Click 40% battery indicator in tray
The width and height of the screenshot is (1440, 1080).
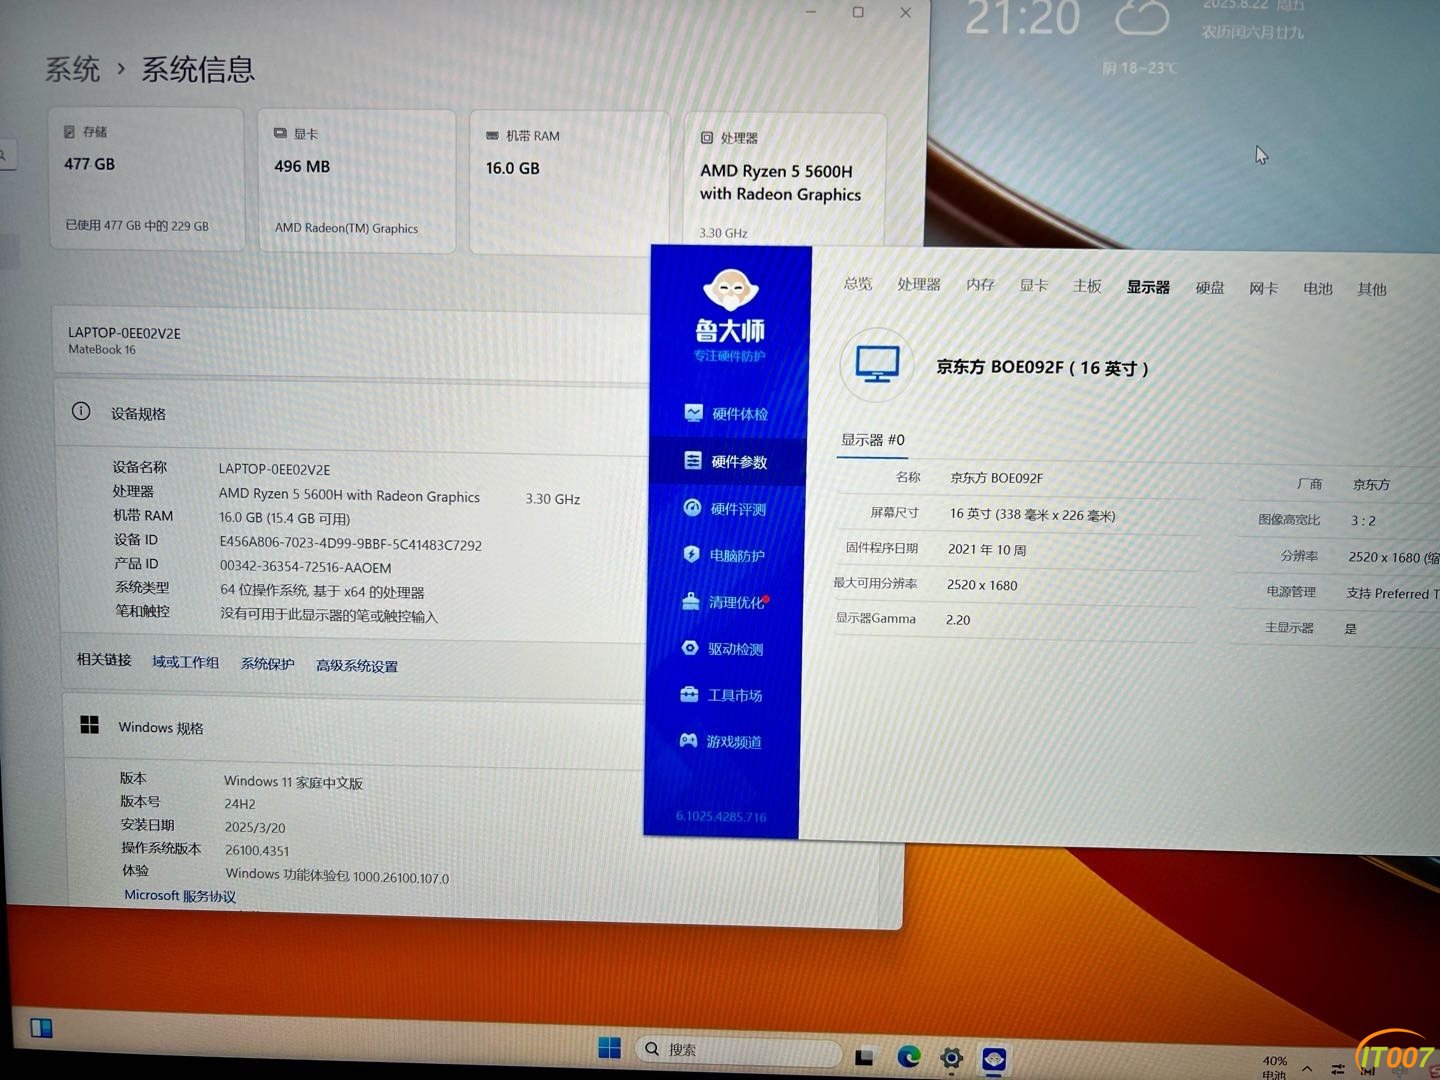(1274, 1067)
